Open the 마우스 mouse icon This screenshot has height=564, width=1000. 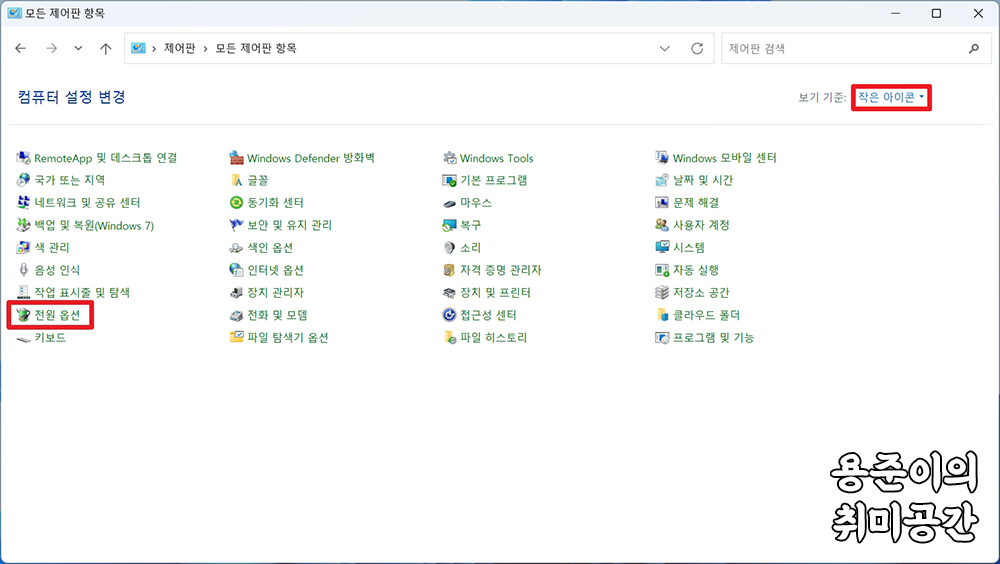pyautogui.click(x=450, y=203)
